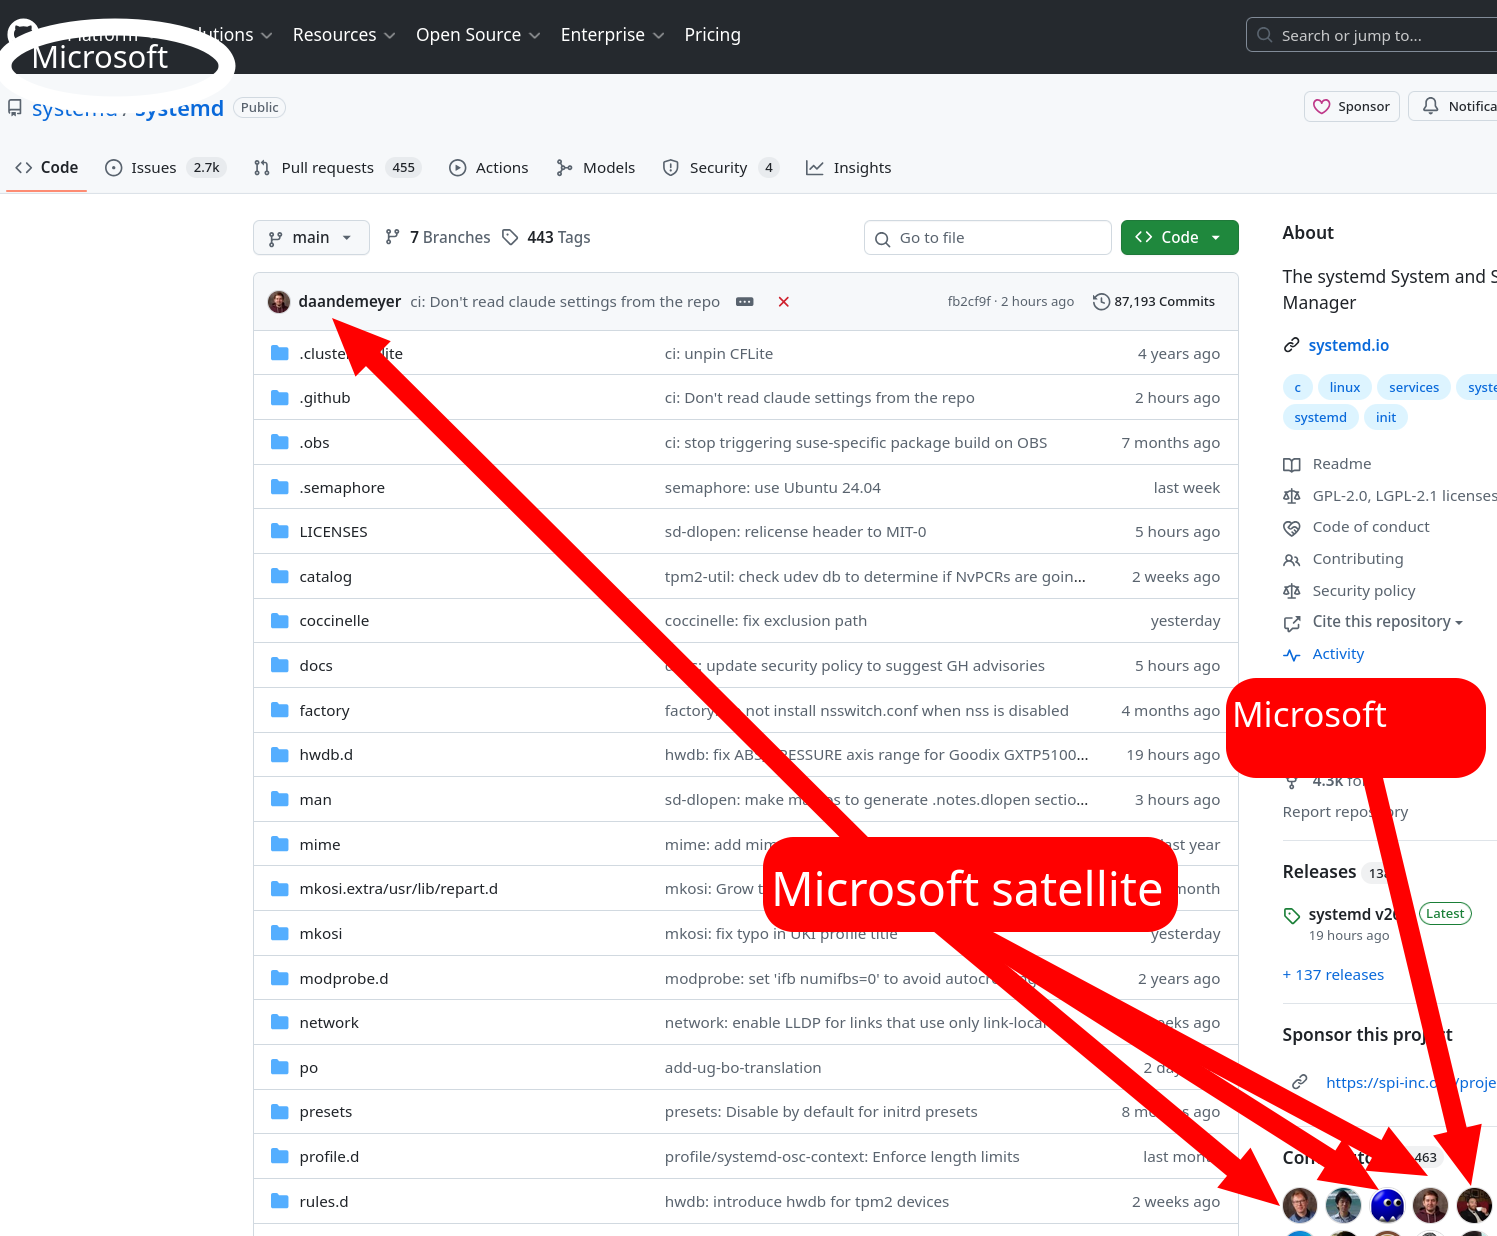Visit the systemd.io website link
Image resolution: width=1497 pixels, height=1236 pixels.
[x=1348, y=345]
